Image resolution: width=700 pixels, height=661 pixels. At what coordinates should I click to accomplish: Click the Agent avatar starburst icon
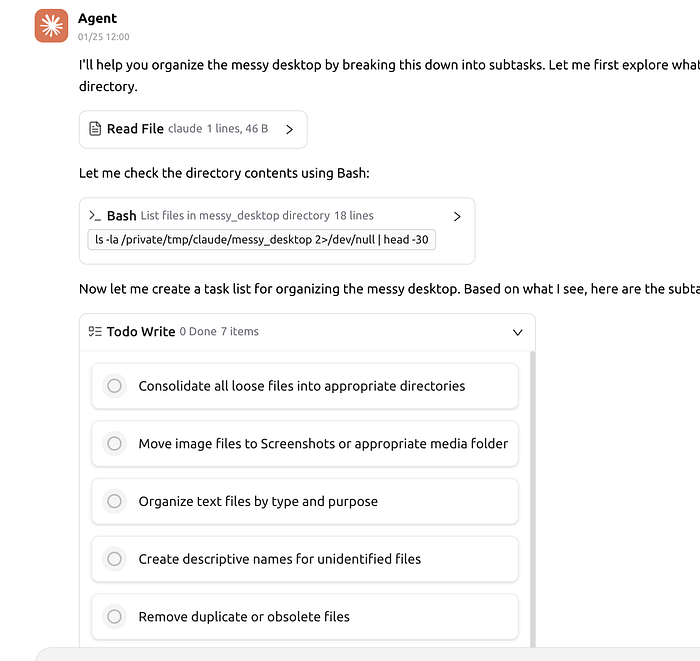point(51,26)
